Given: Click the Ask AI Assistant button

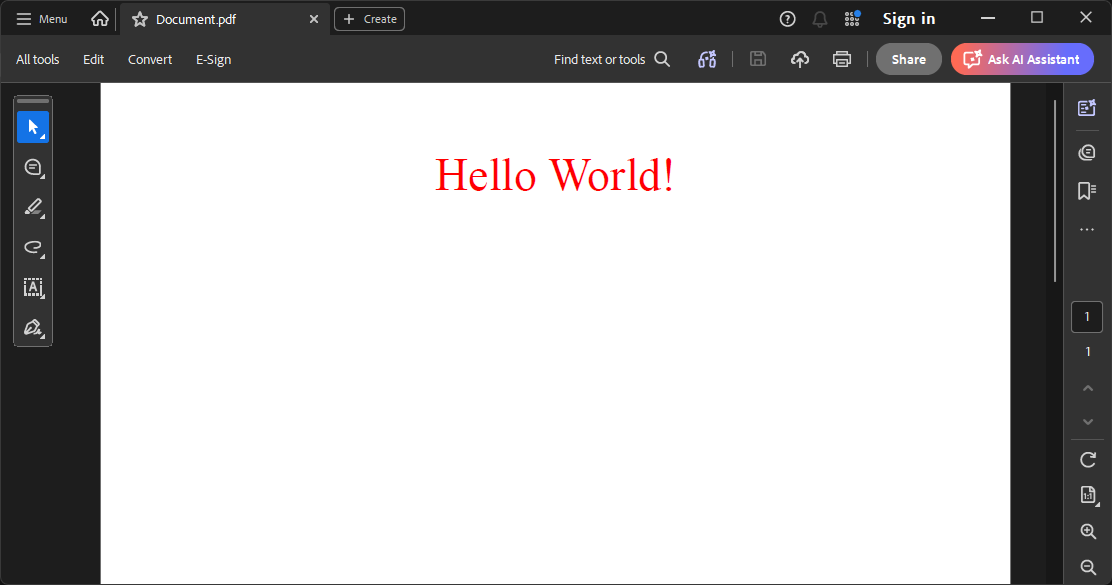Looking at the screenshot, I should coord(1021,59).
